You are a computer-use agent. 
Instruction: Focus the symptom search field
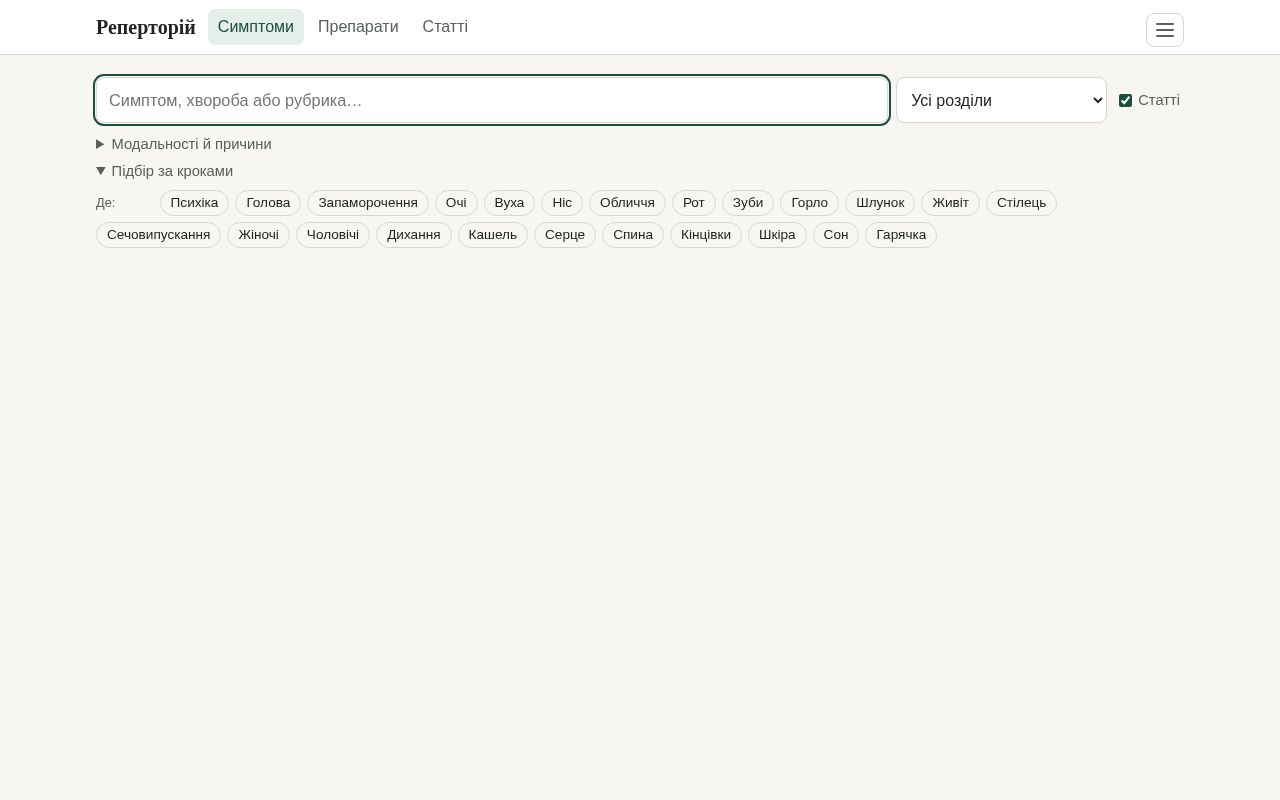pos(492,100)
